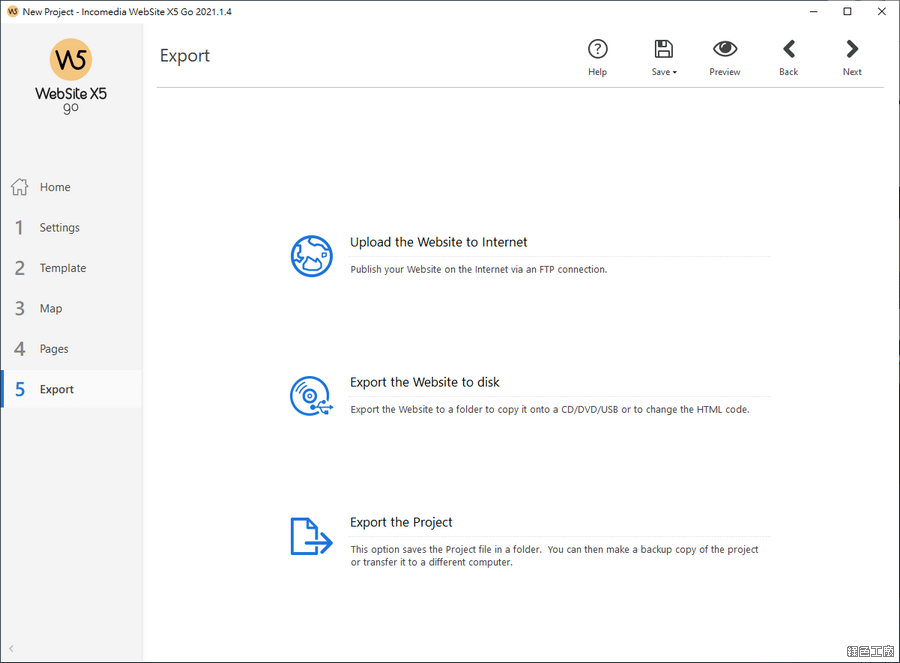Screen dimensions: 900x663
Task: Click the Export page heading
Action: tap(185, 56)
